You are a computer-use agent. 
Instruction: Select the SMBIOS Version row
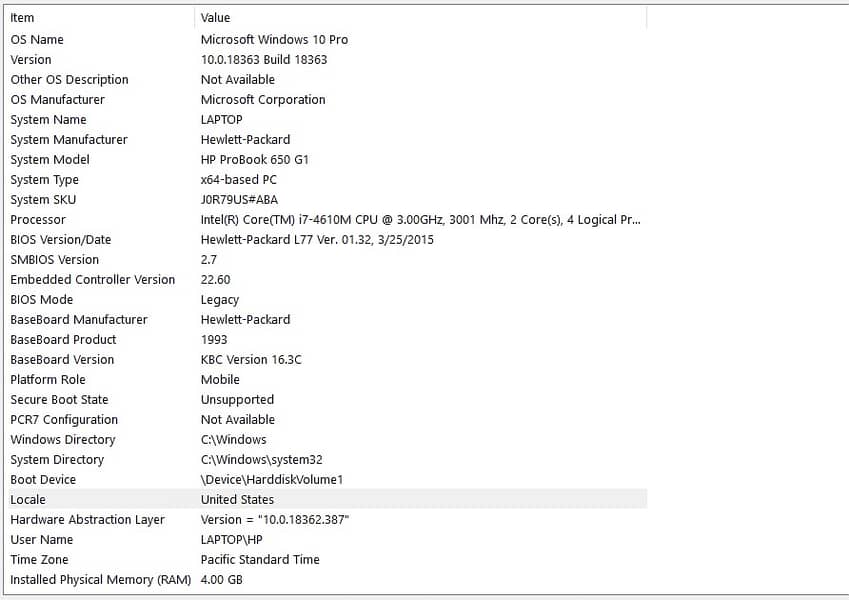click(x=55, y=260)
